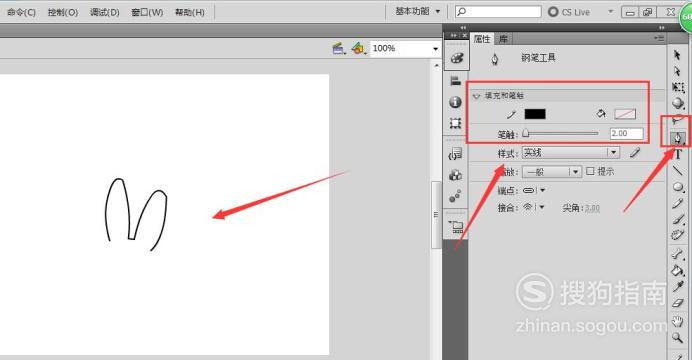692x360 pixels.
Task: Select the Brush tool
Action: tap(678, 219)
